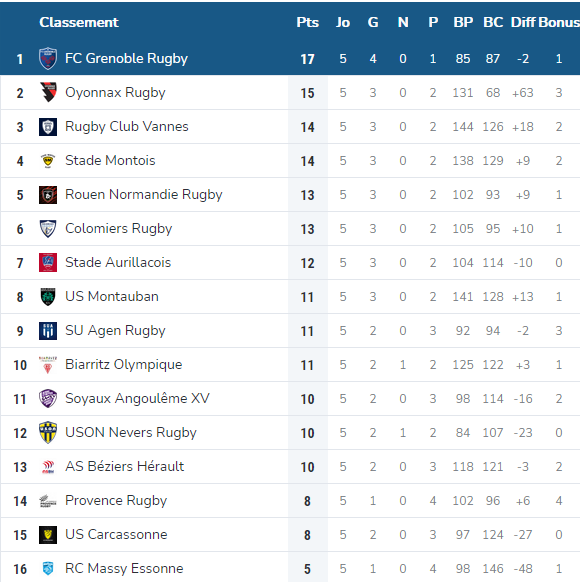The image size is (580, 582).
Task: Click the Classement header label
Action: pos(79,22)
